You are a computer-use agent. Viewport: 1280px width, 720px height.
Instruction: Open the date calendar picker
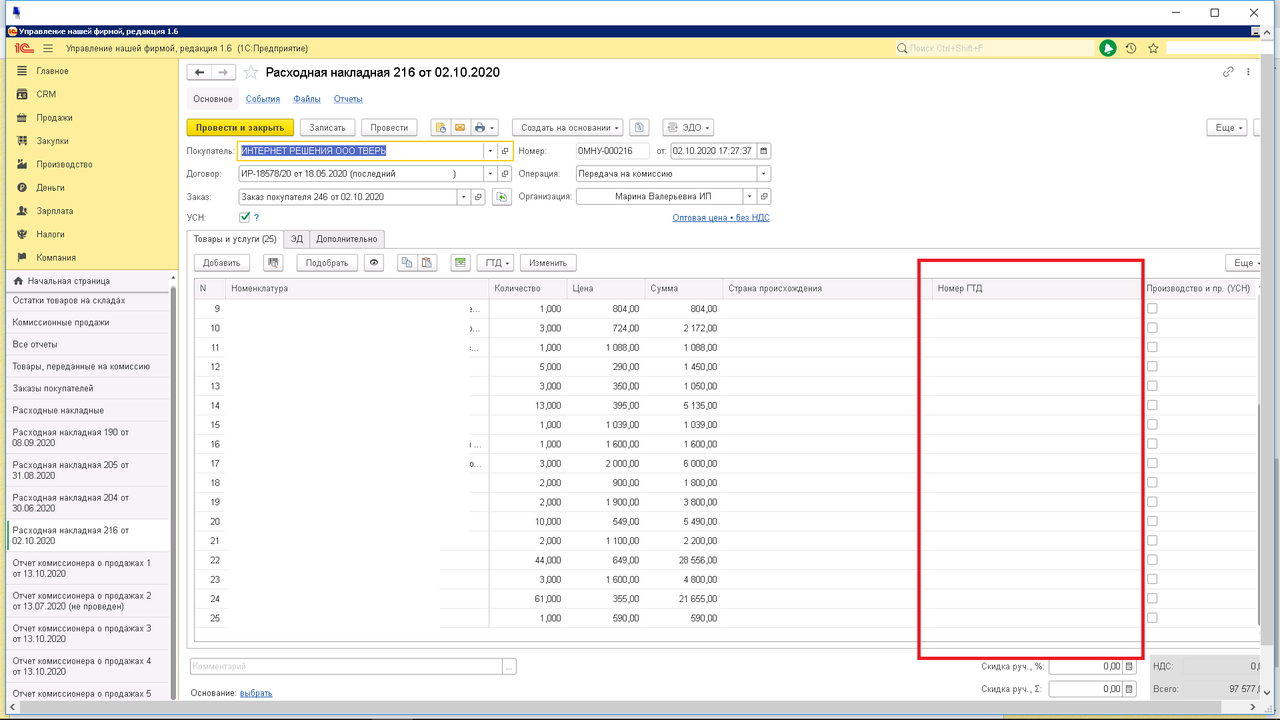[764, 151]
